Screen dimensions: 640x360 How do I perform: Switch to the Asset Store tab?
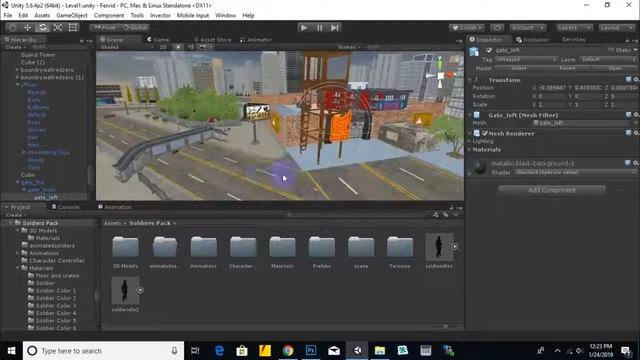click(x=213, y=40)
